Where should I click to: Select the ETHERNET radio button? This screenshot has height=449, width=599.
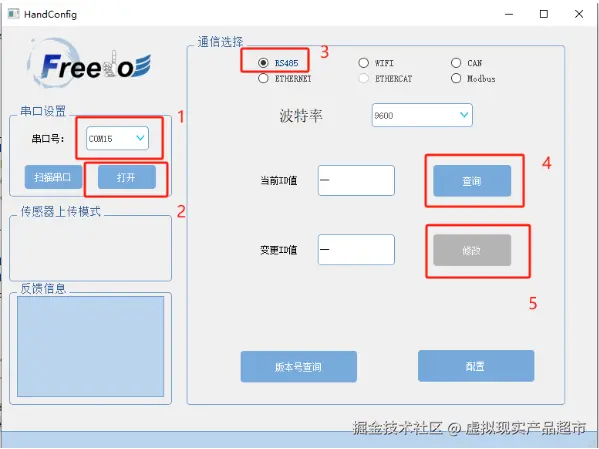[x=263, y=78]
